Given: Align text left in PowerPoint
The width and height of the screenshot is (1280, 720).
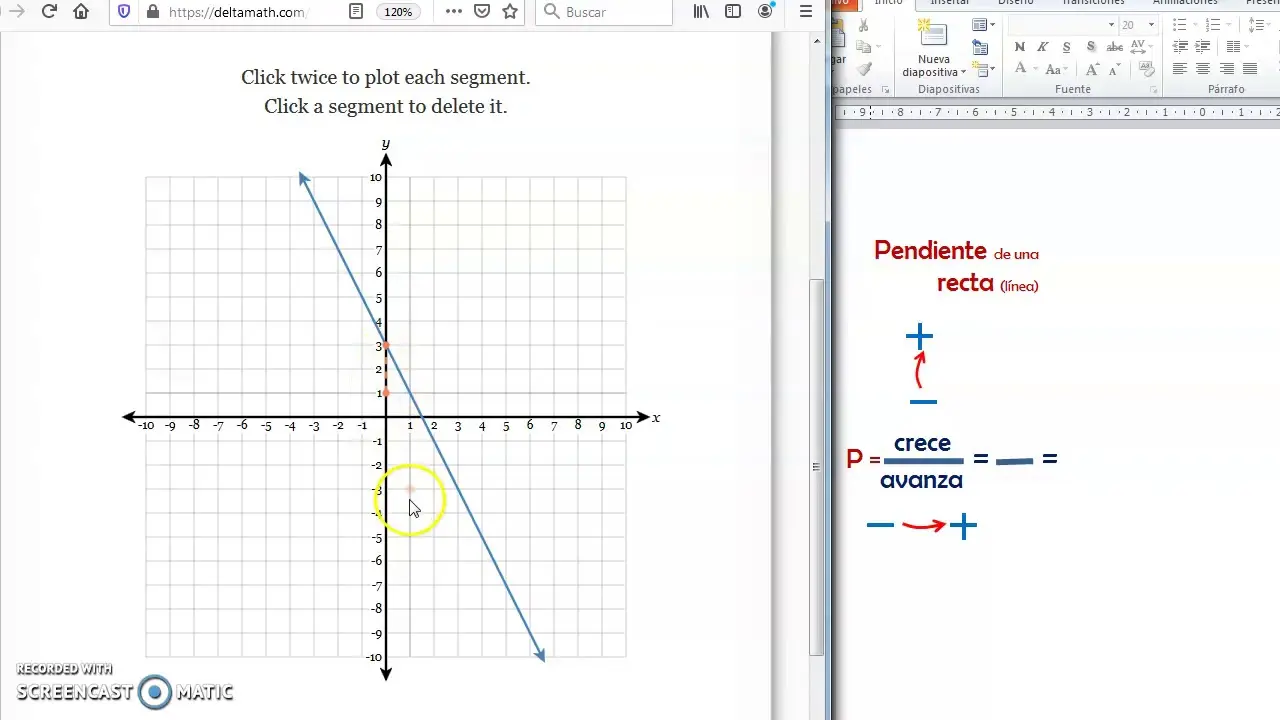Looking at the screenshot, I should pyautogui.click(x=1180, y=69).
